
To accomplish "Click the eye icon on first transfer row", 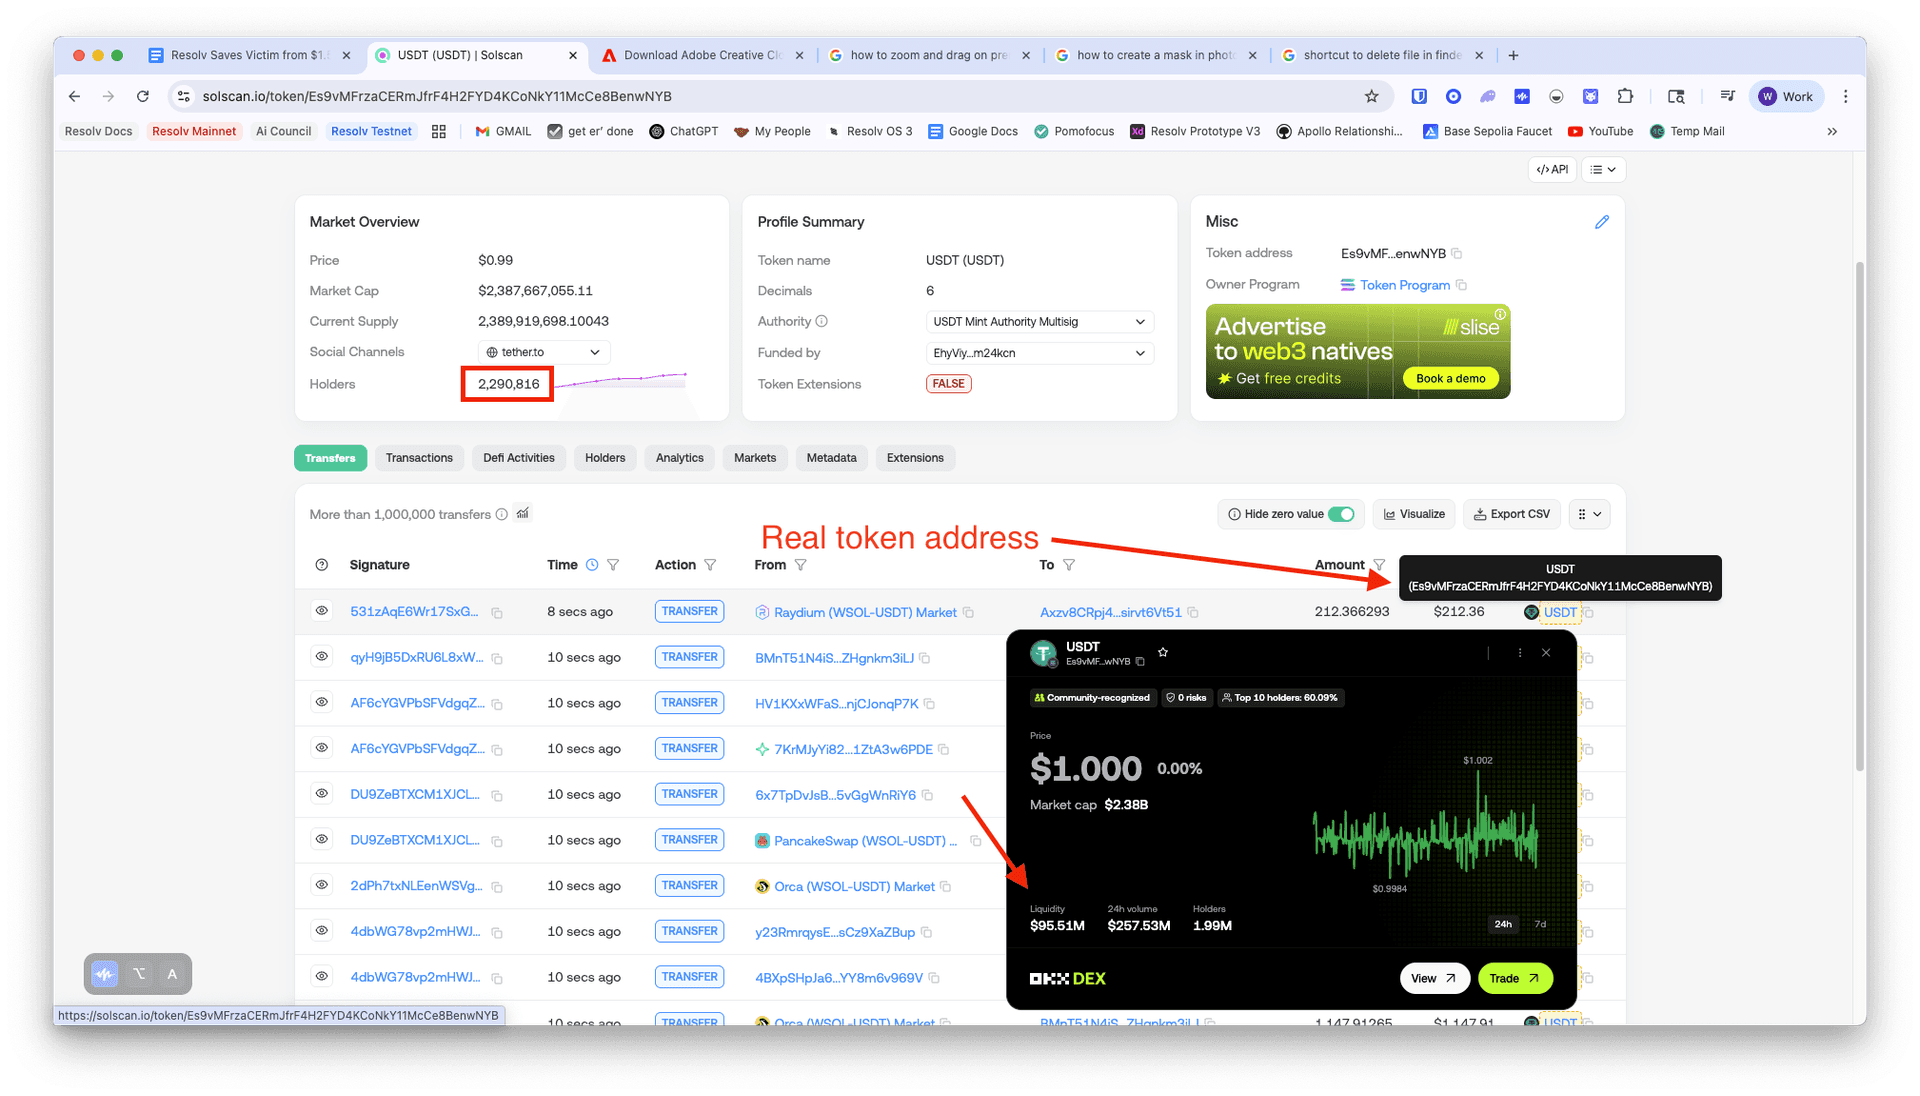I will [x=321, y=611].
